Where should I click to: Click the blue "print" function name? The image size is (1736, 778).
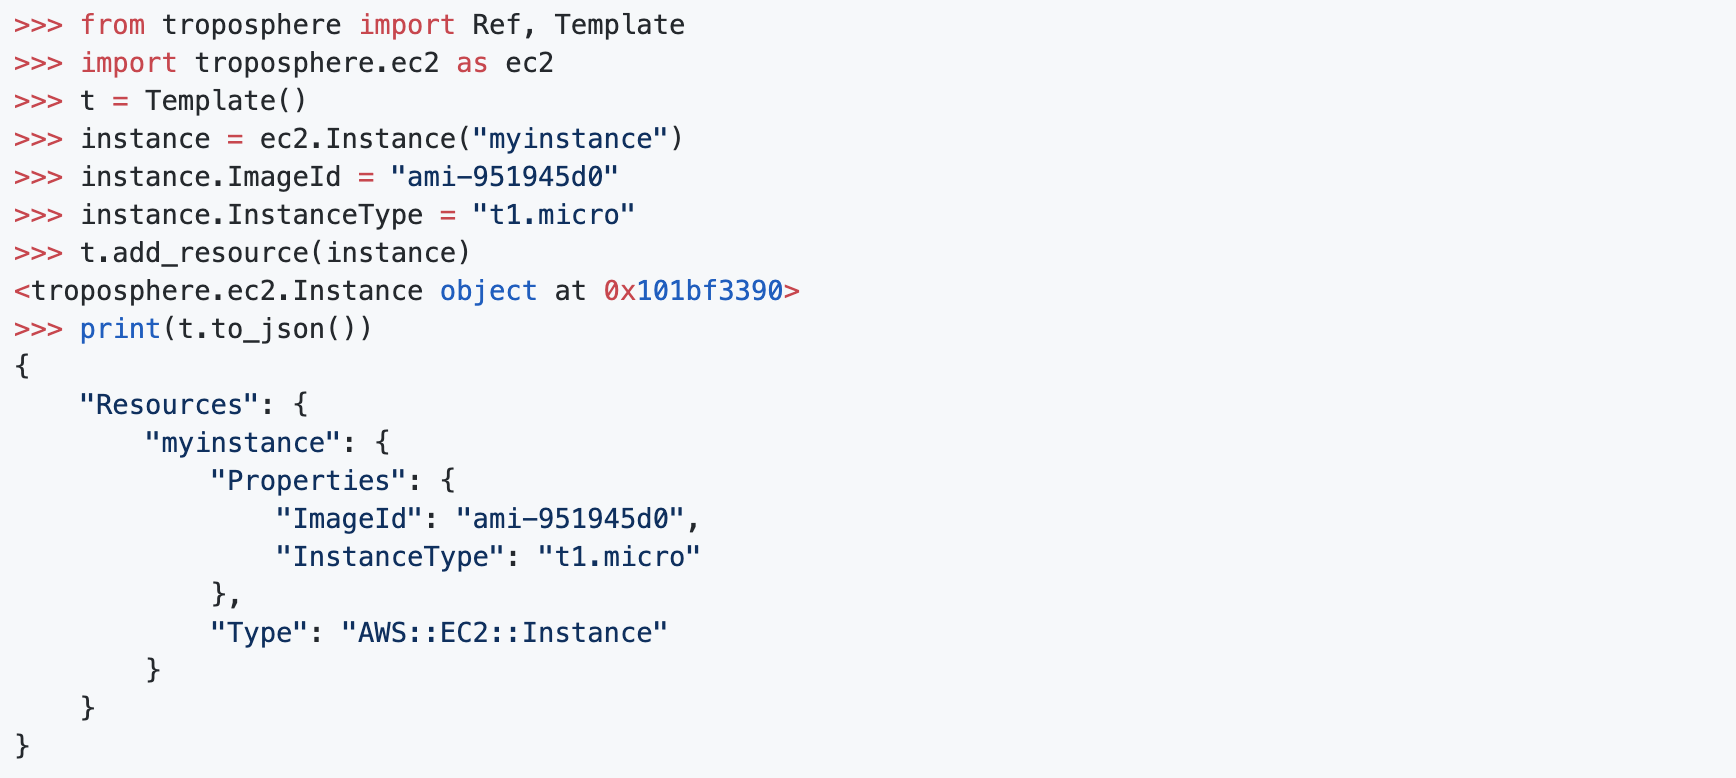[x=120, y=329]
